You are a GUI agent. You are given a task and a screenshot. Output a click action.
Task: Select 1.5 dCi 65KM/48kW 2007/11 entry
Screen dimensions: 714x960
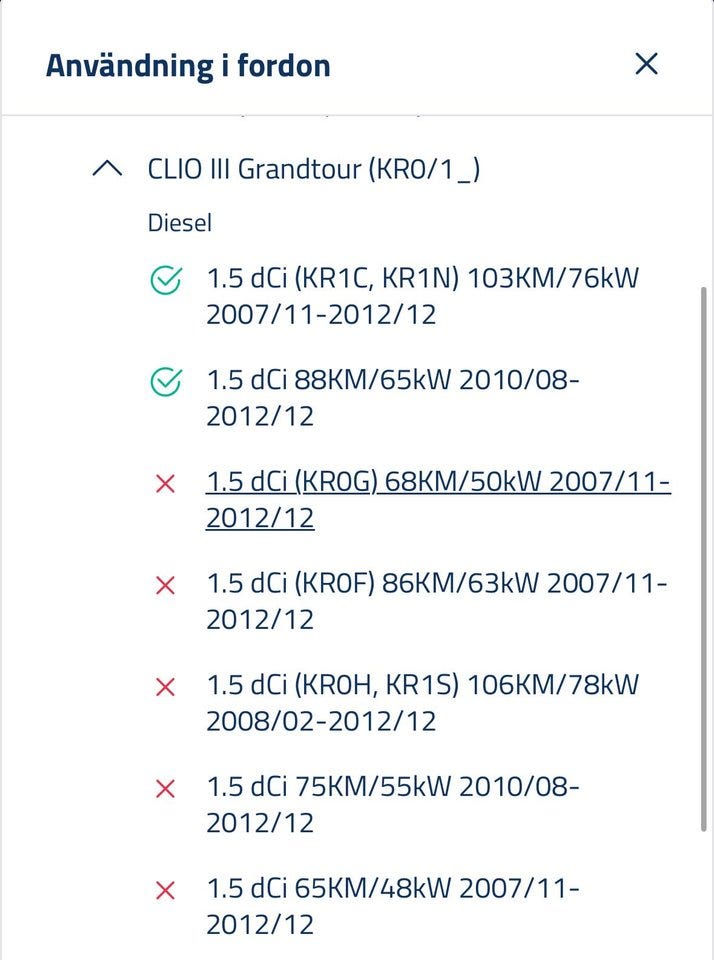click(x=392, y=907)
